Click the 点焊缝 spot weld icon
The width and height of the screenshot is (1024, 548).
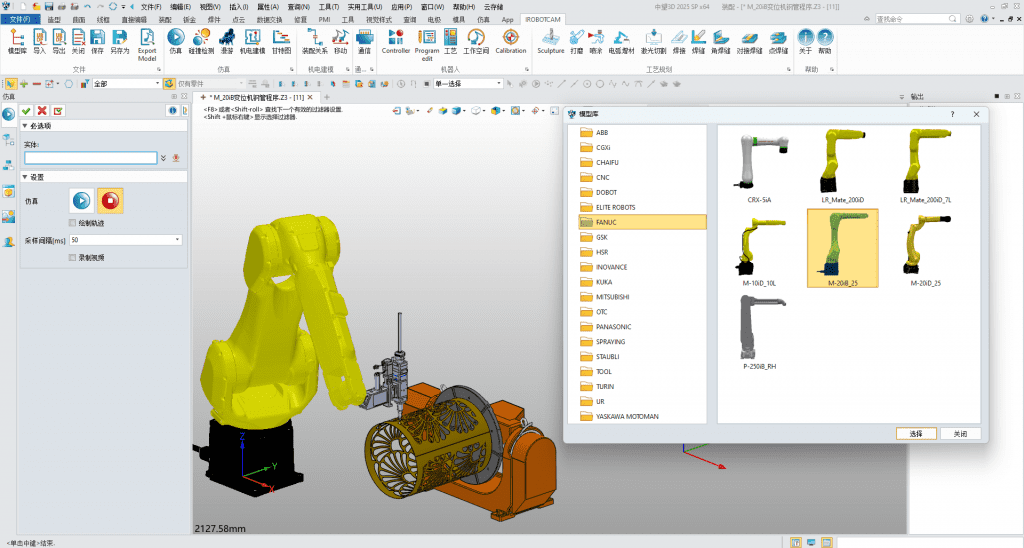[x=778, y=40]
